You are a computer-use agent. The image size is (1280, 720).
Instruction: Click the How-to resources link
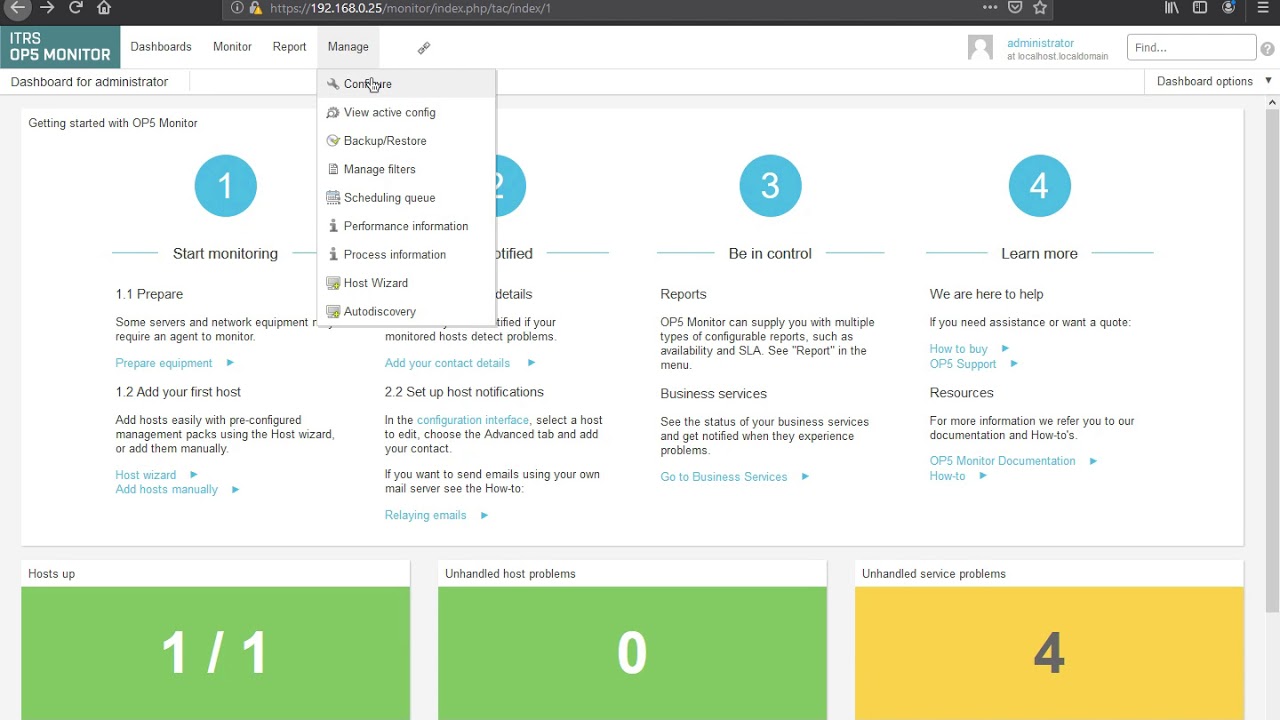[948, 476]
